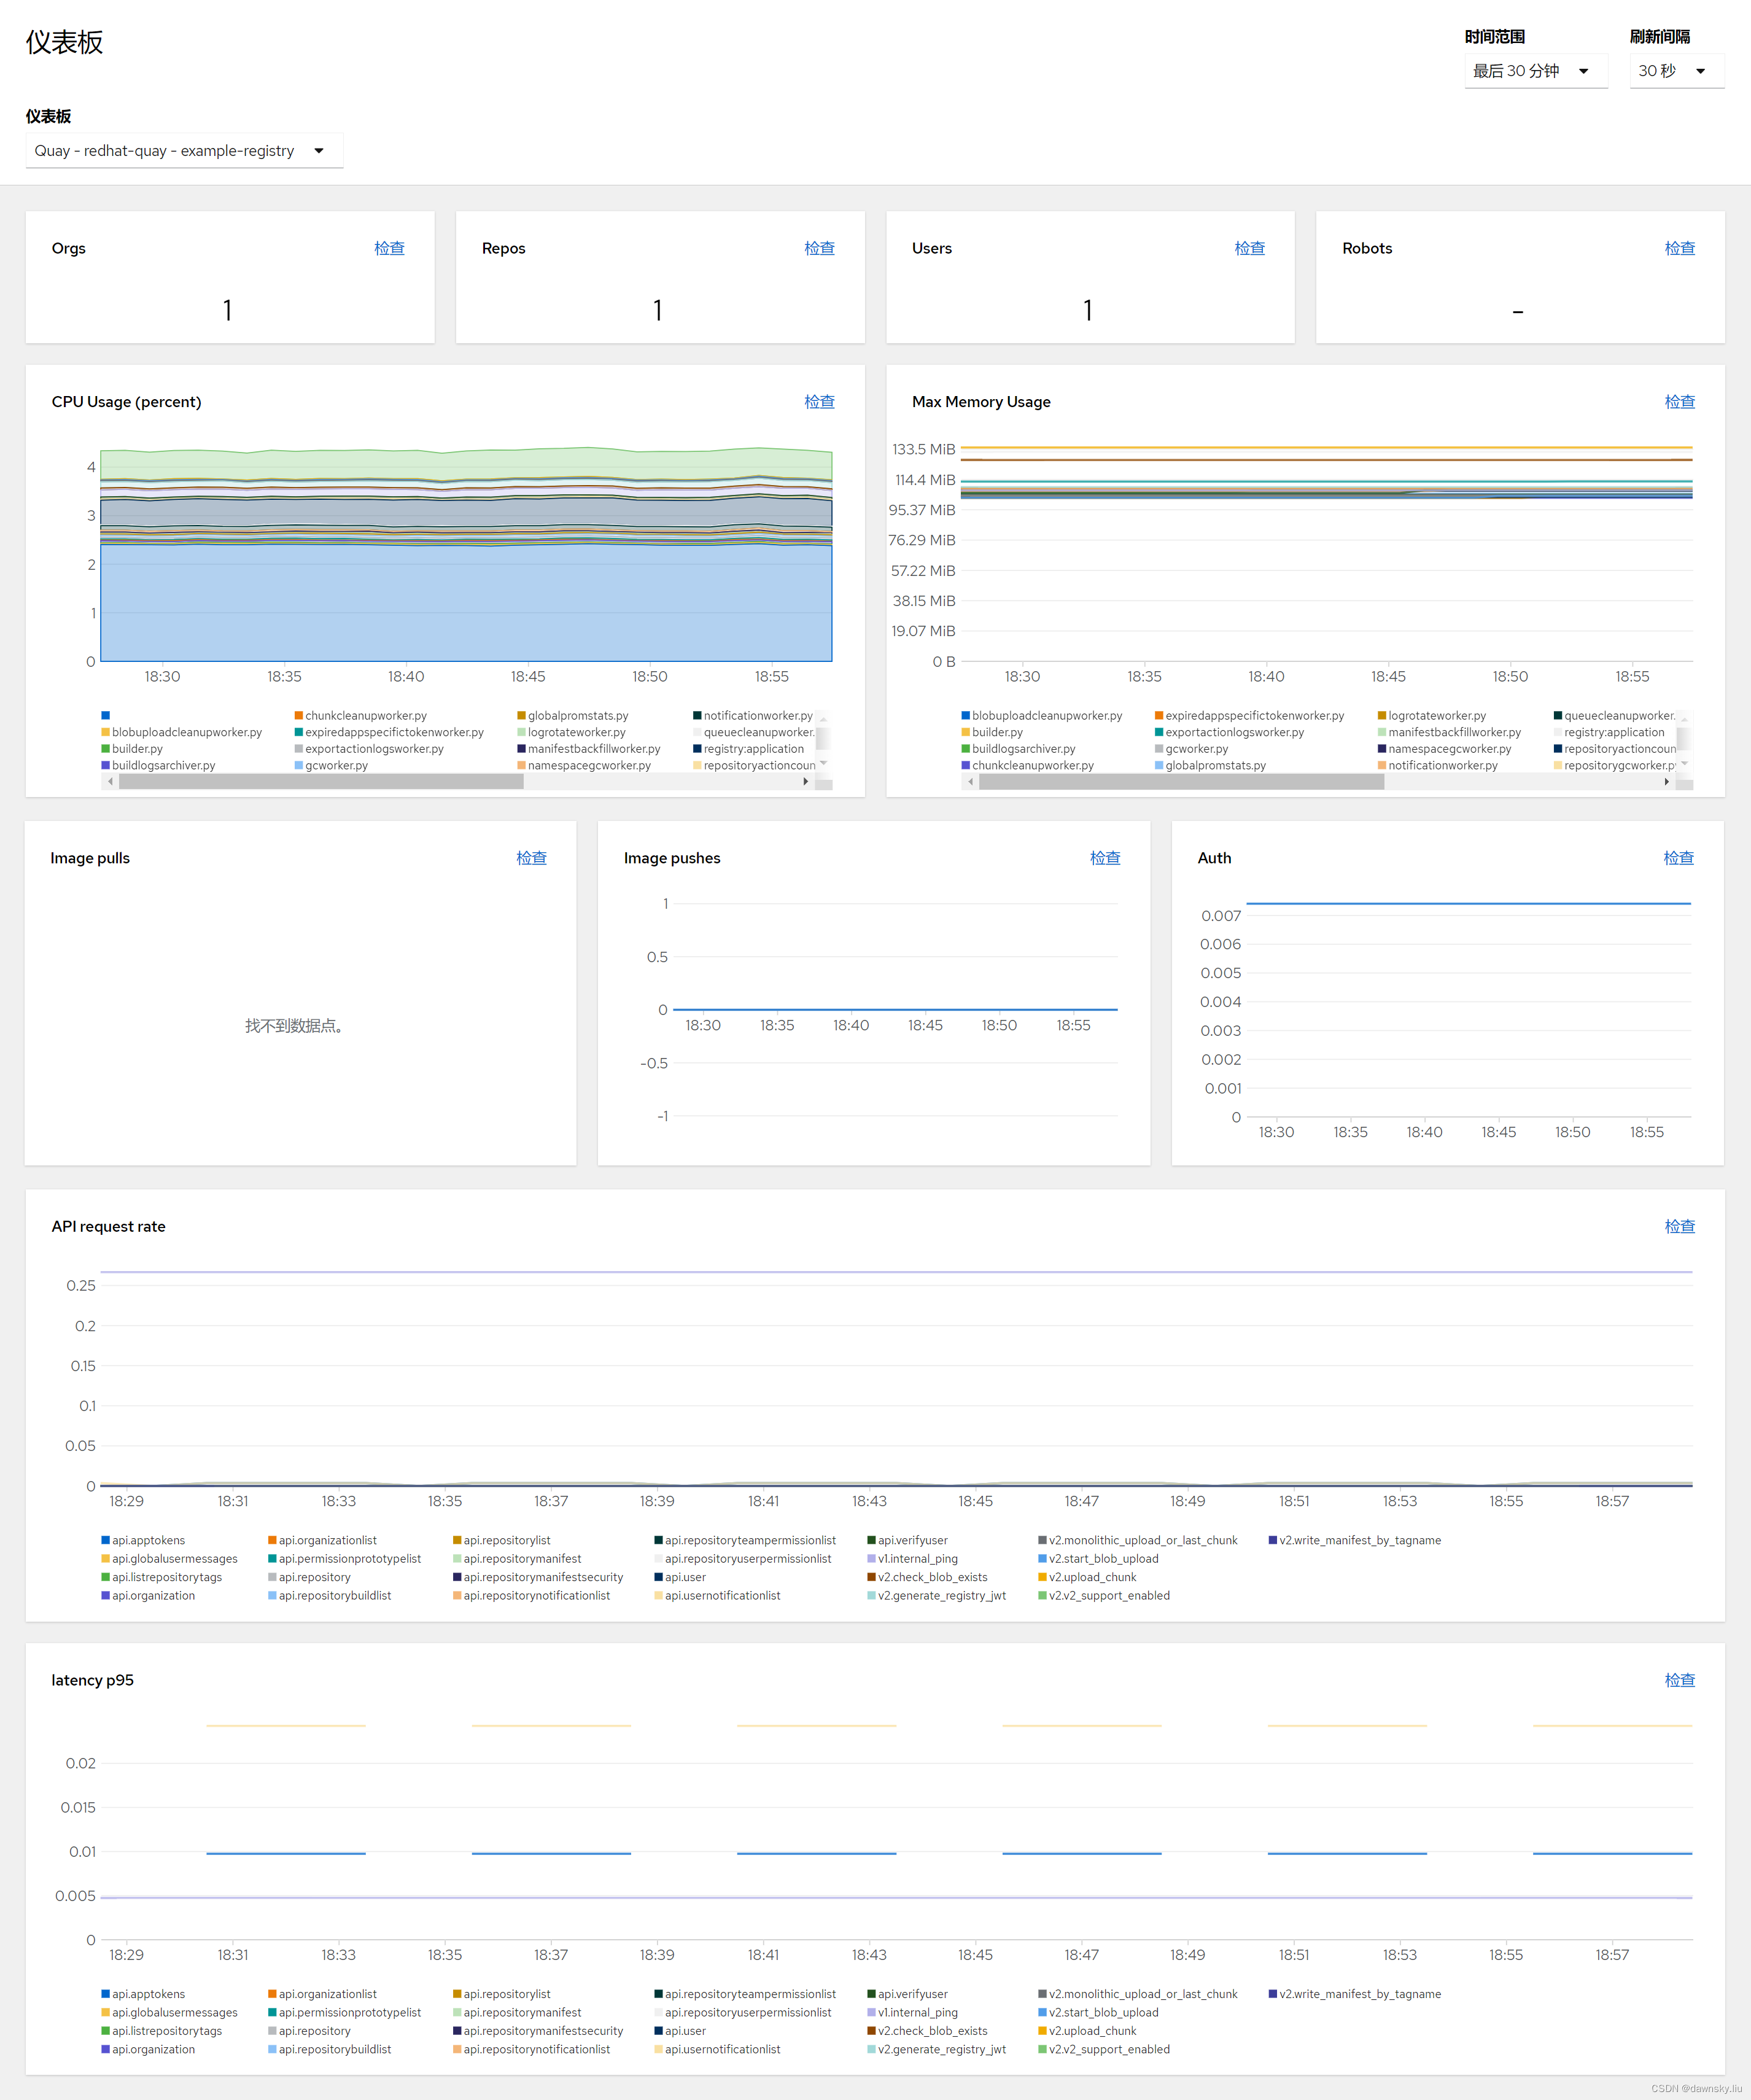1751x2100 pixels.
Task: Click the time range dropdown caret icon
Action: [x=1583, y=71]
